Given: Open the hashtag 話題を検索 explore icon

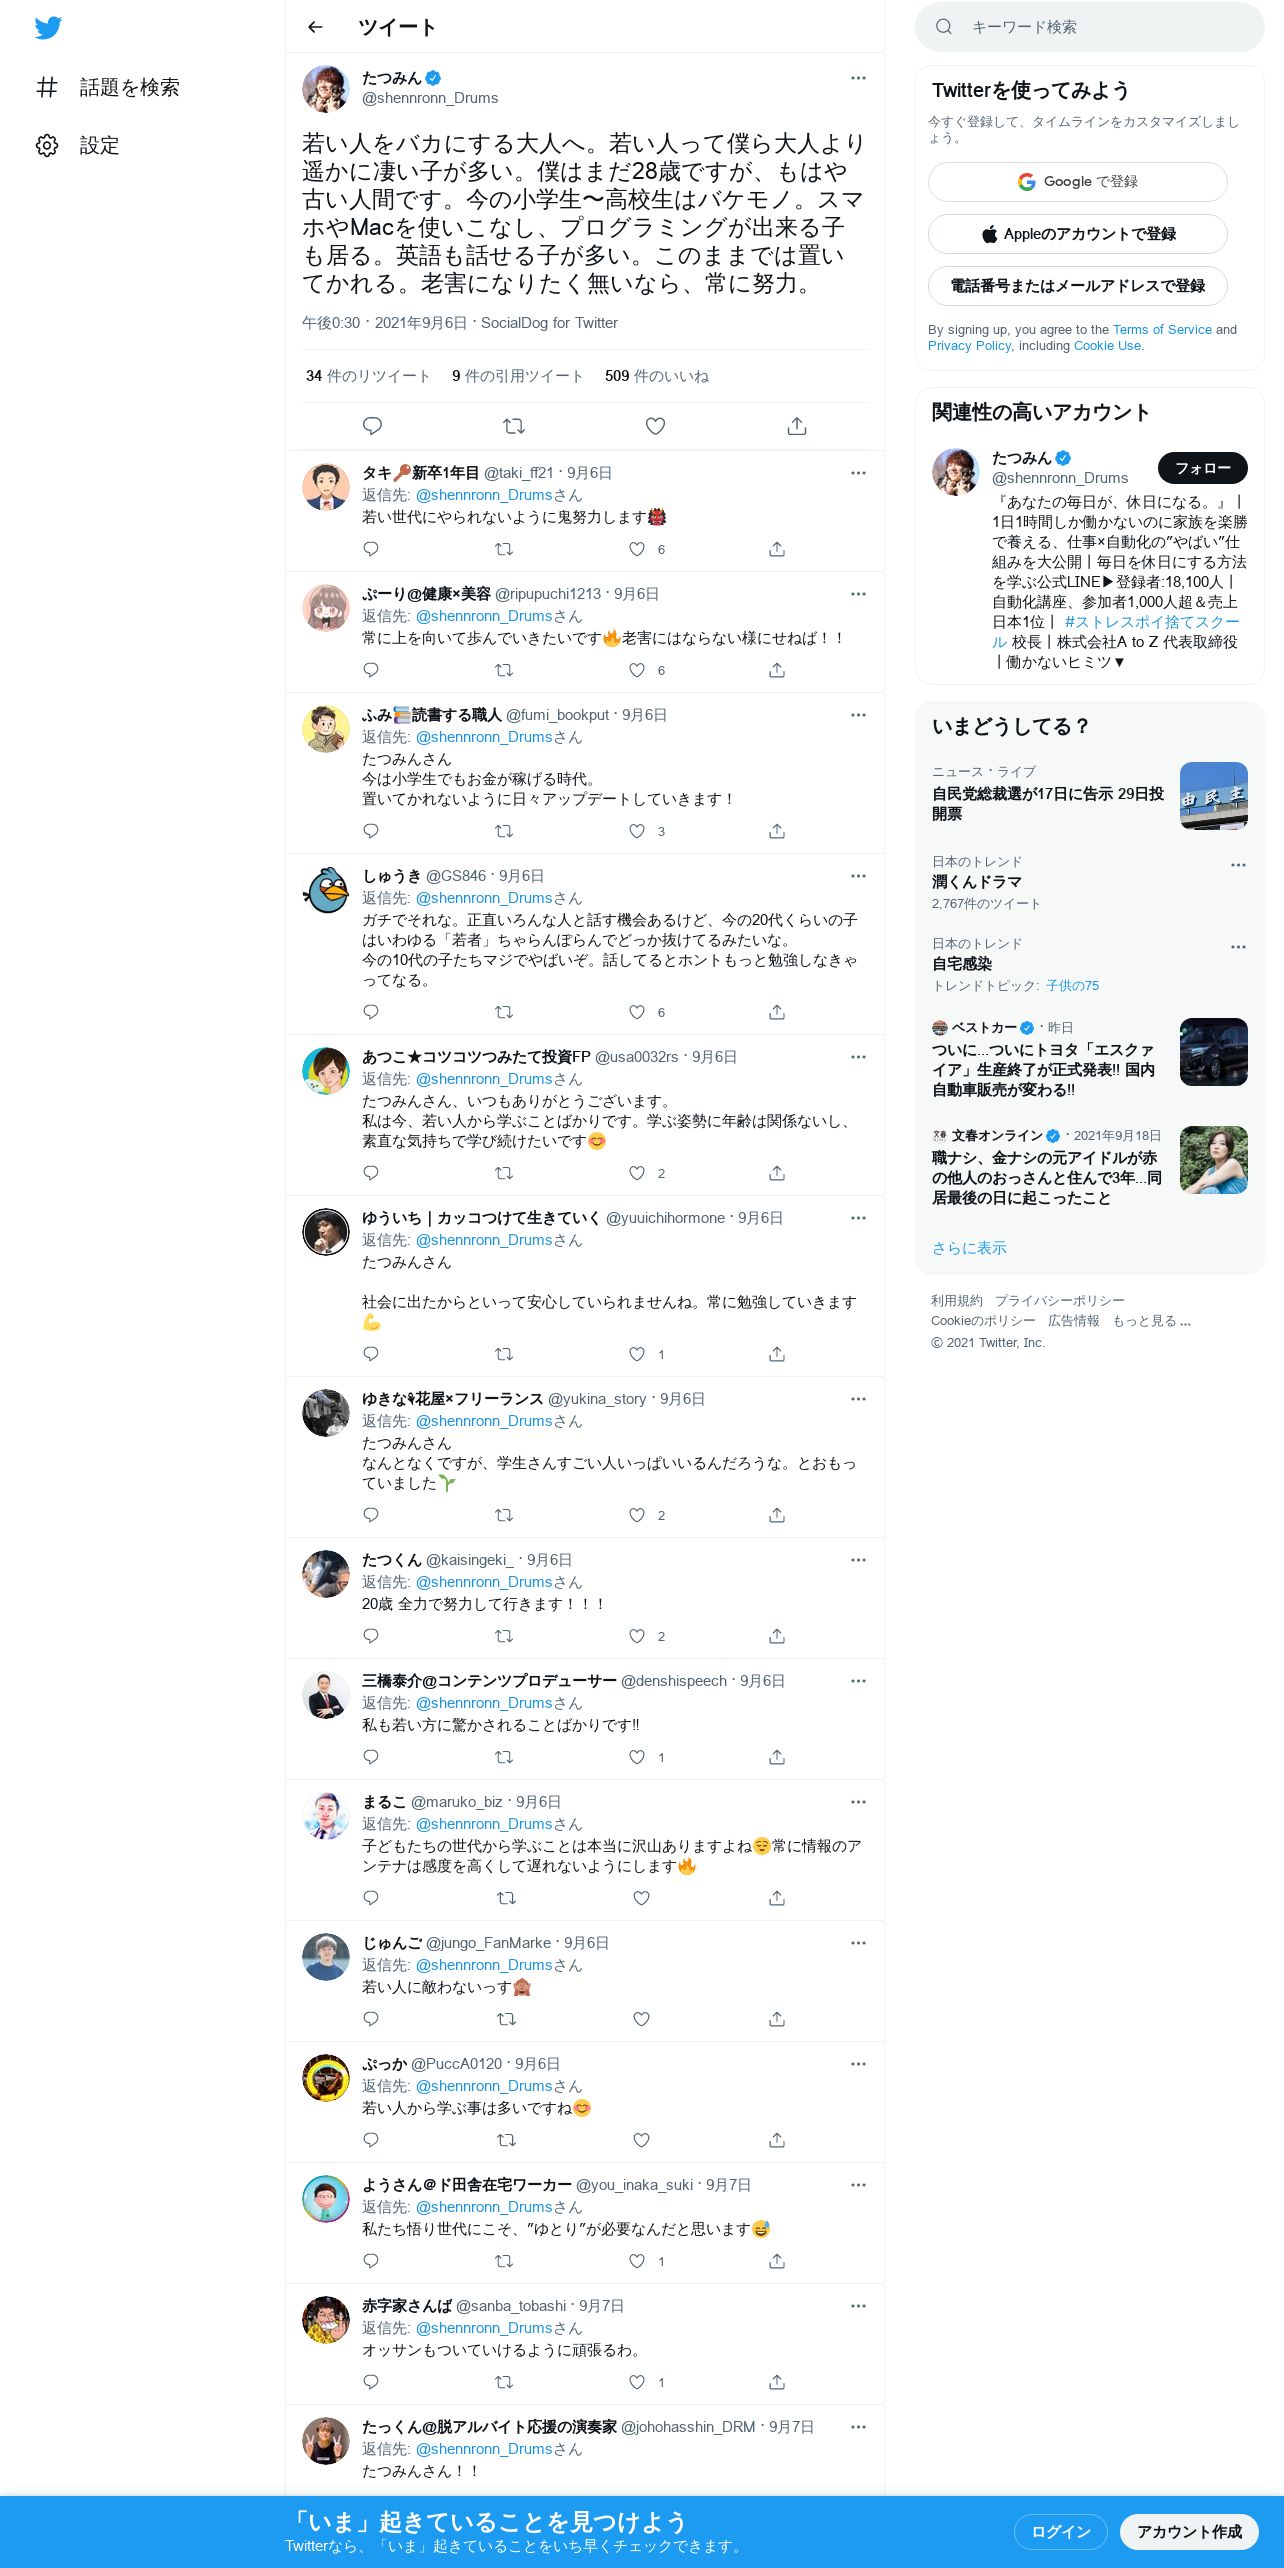Looking at the screenshot, I should click(47, 88).
